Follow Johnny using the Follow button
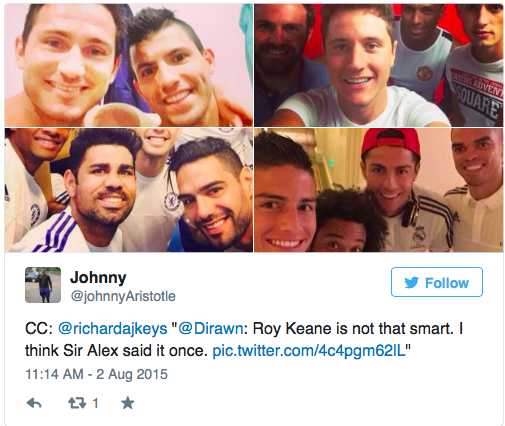The width and height of the screenshot is (505, 426). click(437, 282)
